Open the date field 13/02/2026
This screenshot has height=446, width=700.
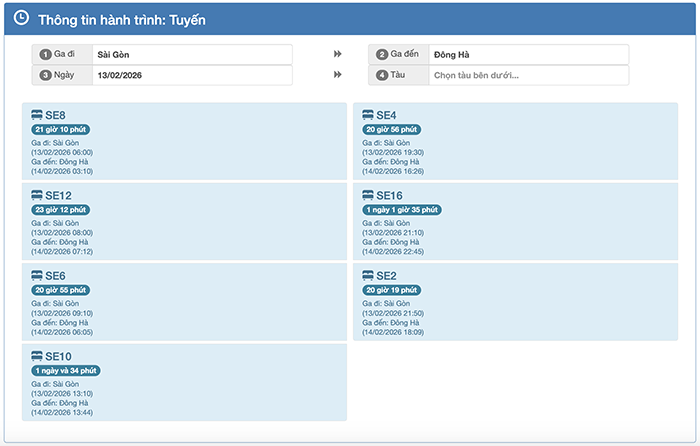point(192,75)
